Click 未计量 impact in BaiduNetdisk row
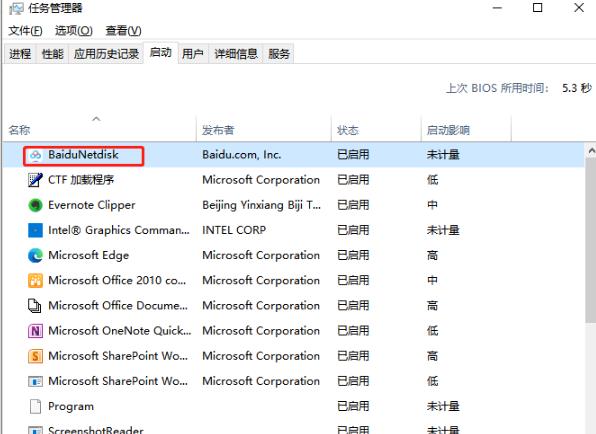This screenshot has width=596, height=434. 443,155
